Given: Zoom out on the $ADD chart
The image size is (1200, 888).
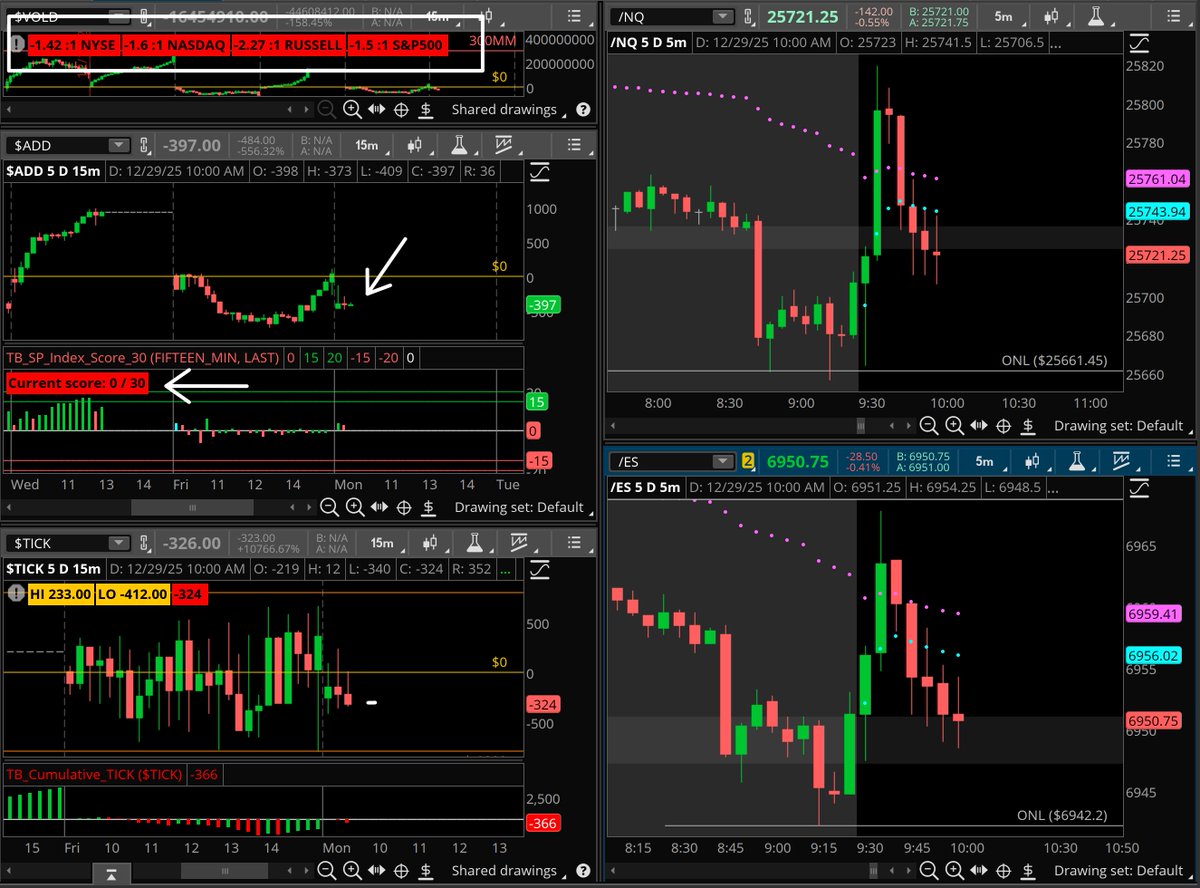Looking at the screenshot, I should pos(329,507).
